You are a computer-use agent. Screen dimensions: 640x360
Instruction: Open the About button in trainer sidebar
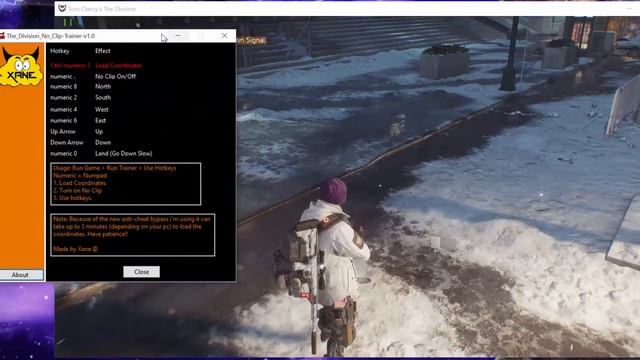(20, 275)
